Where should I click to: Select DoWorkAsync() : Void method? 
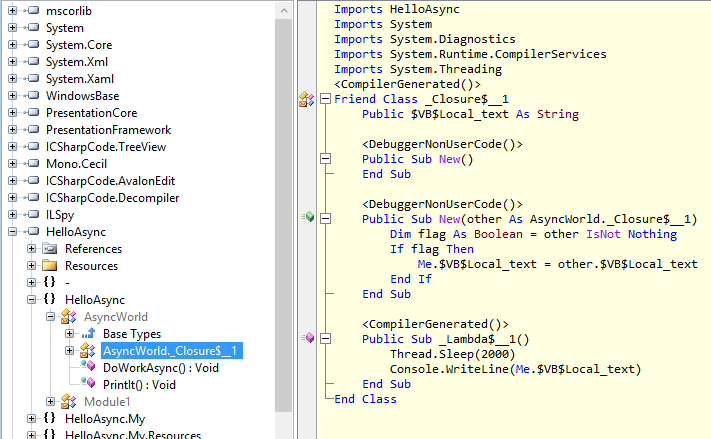161,368
